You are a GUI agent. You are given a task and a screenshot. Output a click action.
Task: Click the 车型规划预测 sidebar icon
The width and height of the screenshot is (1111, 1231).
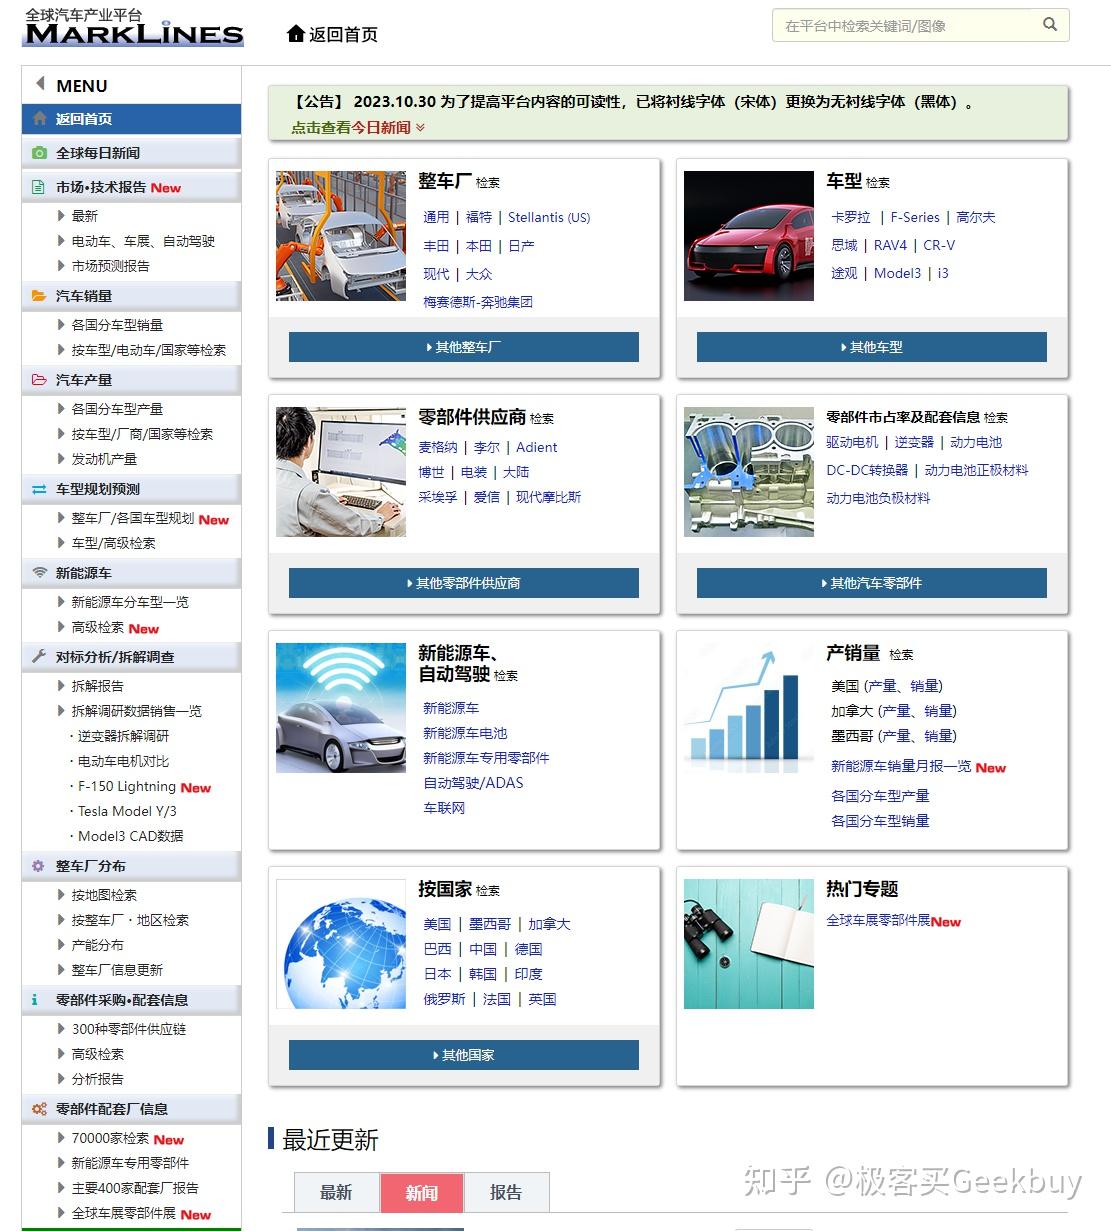36,489
